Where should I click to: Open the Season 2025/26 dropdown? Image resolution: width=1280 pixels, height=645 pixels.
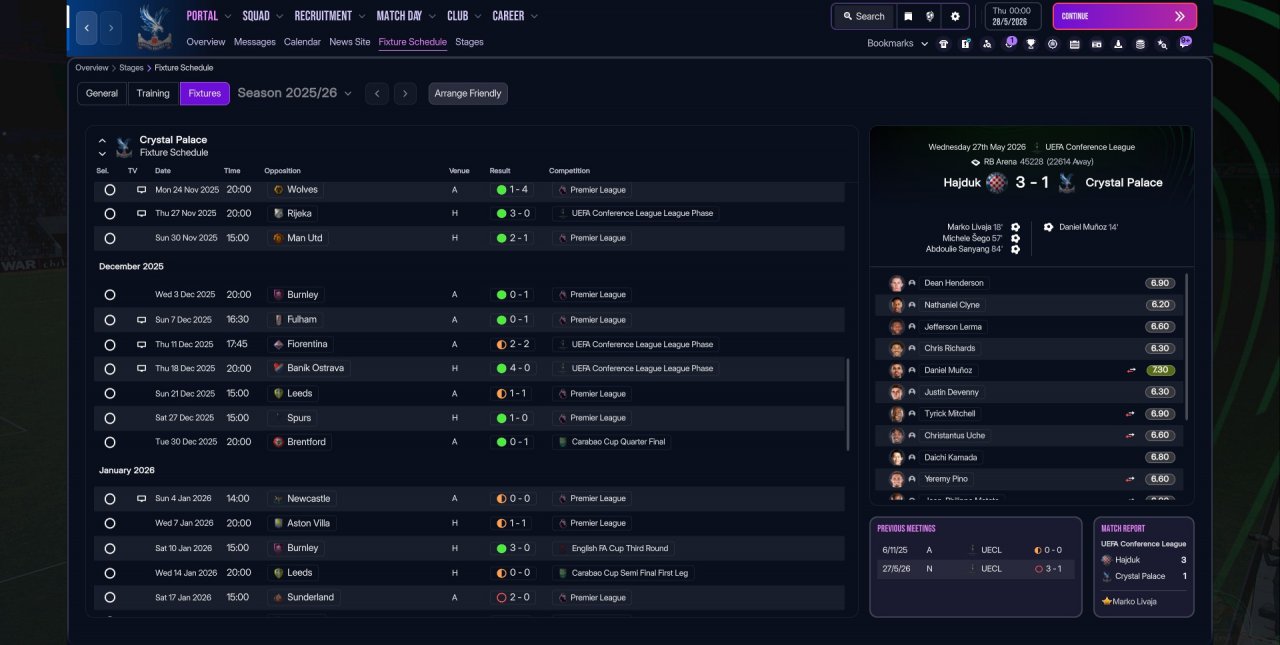coord(295,93)
